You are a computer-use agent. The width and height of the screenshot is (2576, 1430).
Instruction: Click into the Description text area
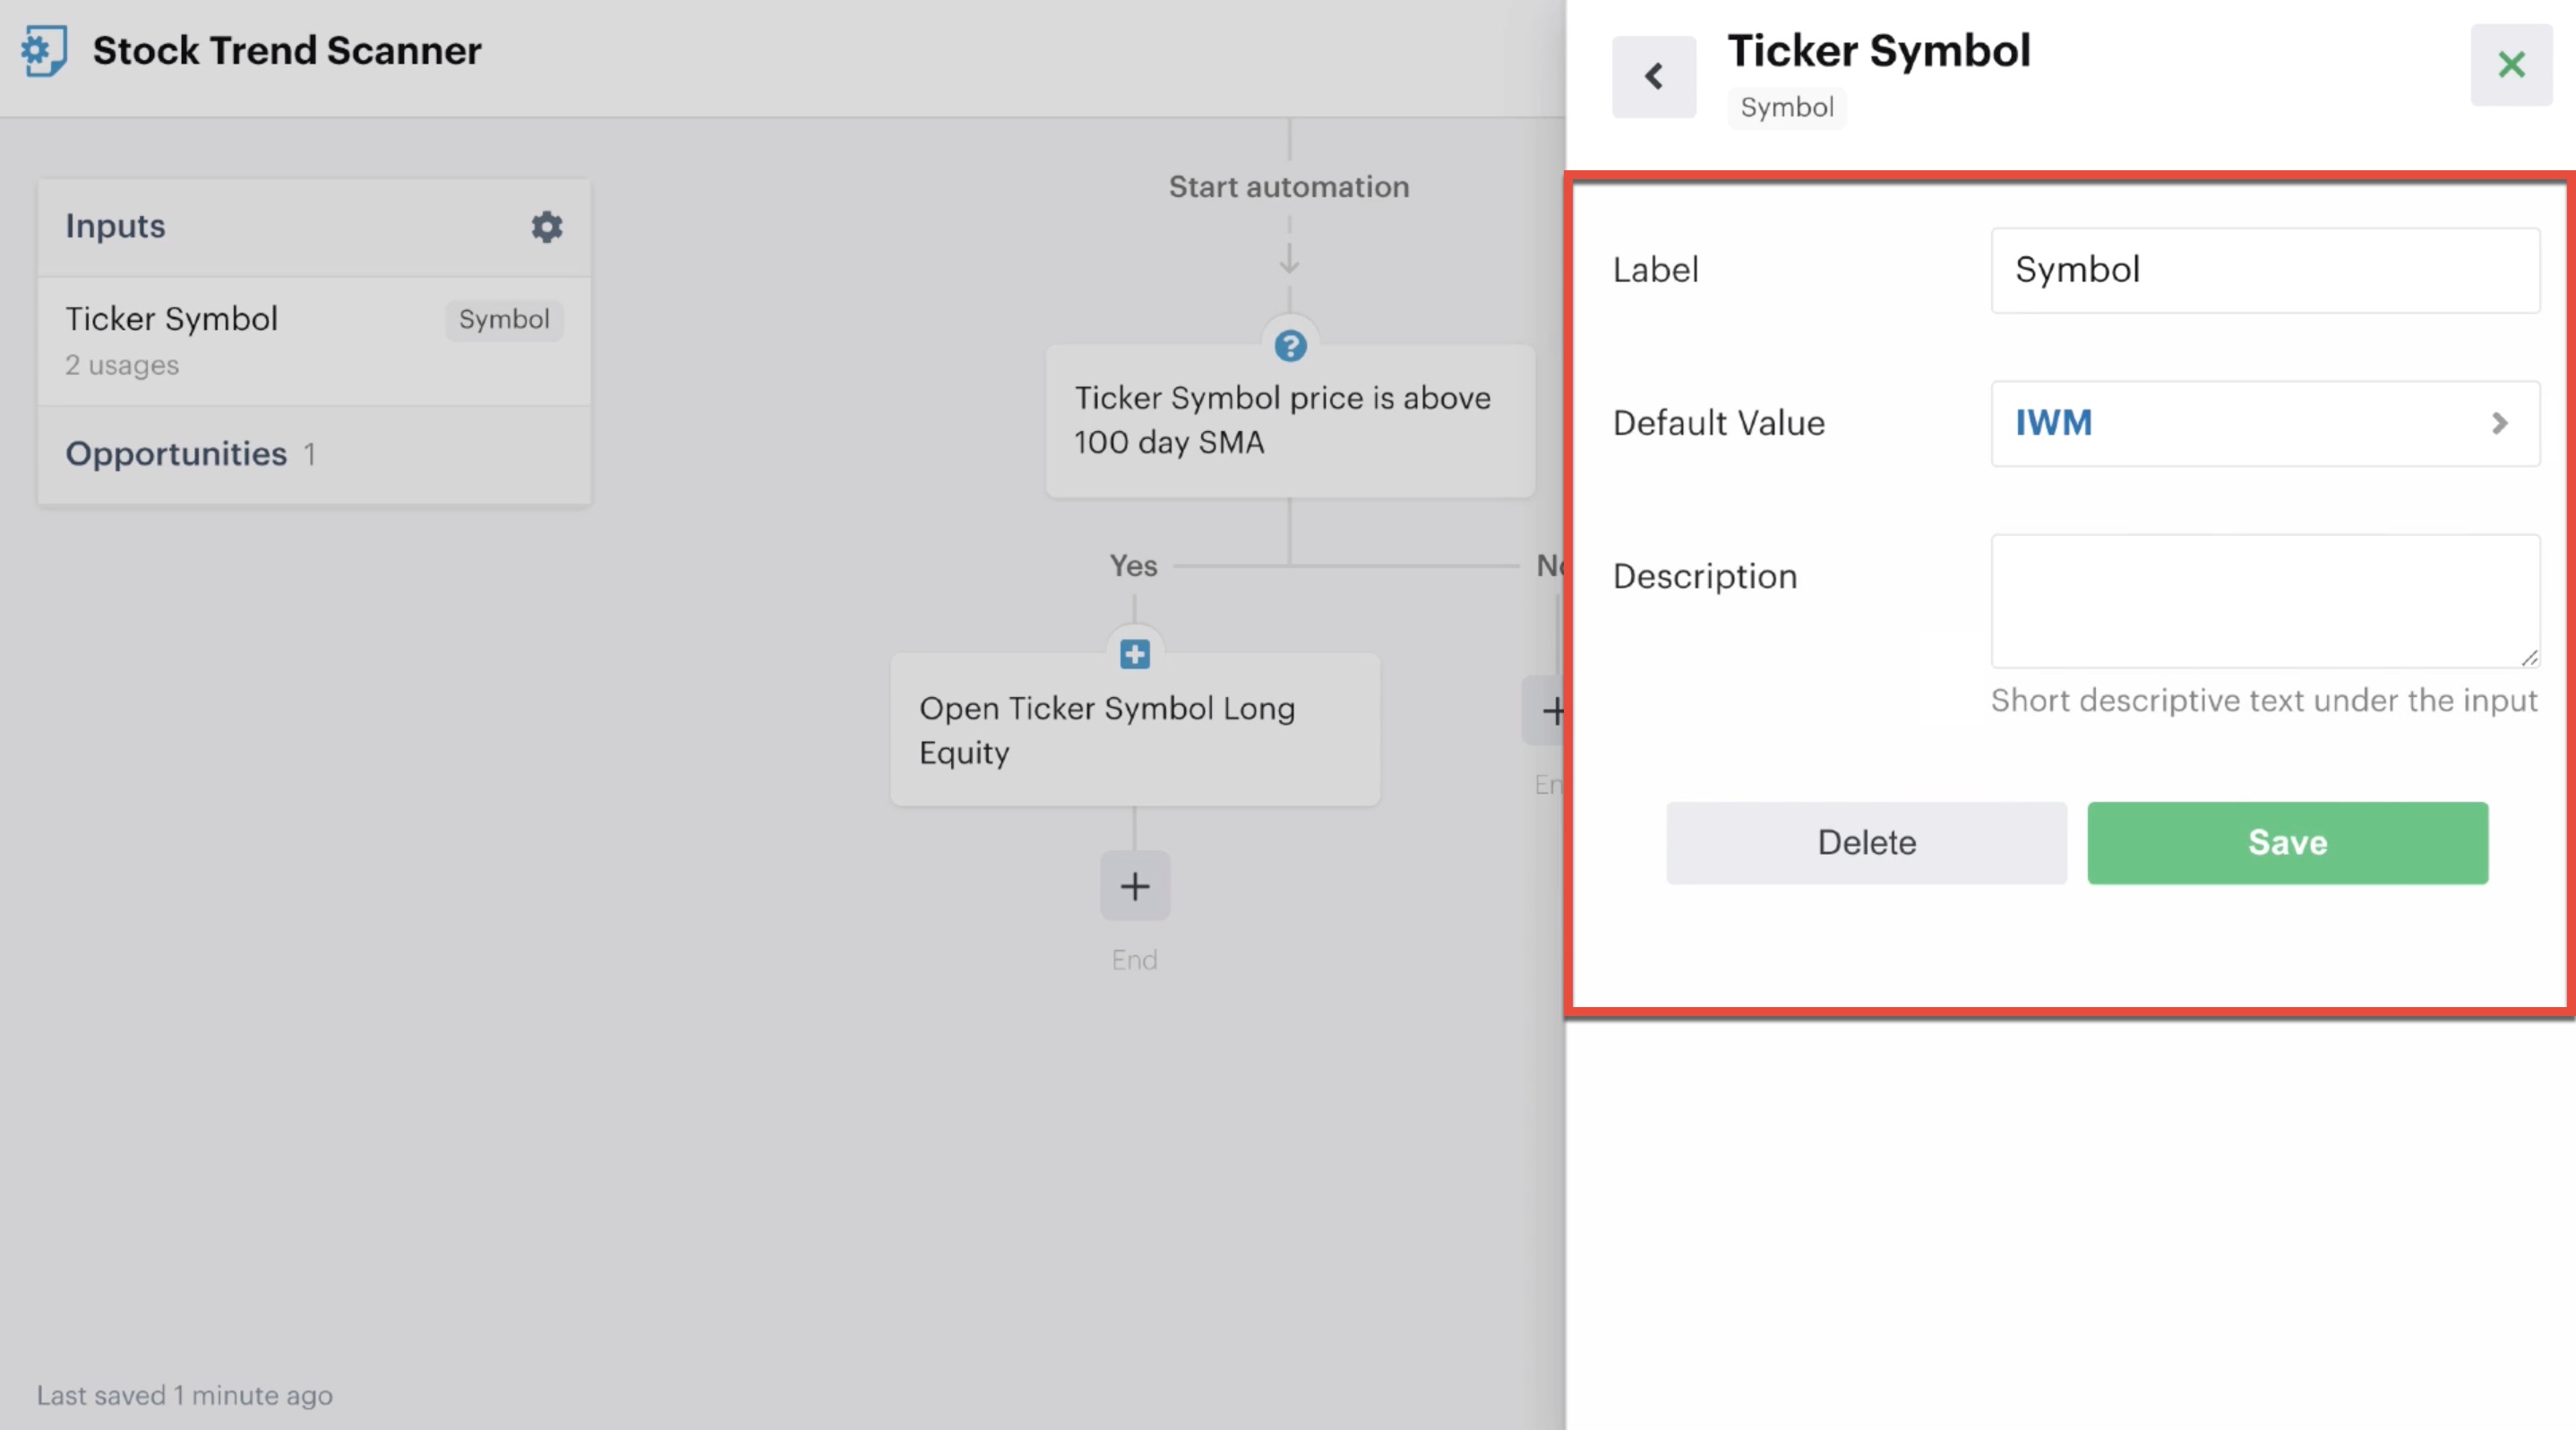2265,601
